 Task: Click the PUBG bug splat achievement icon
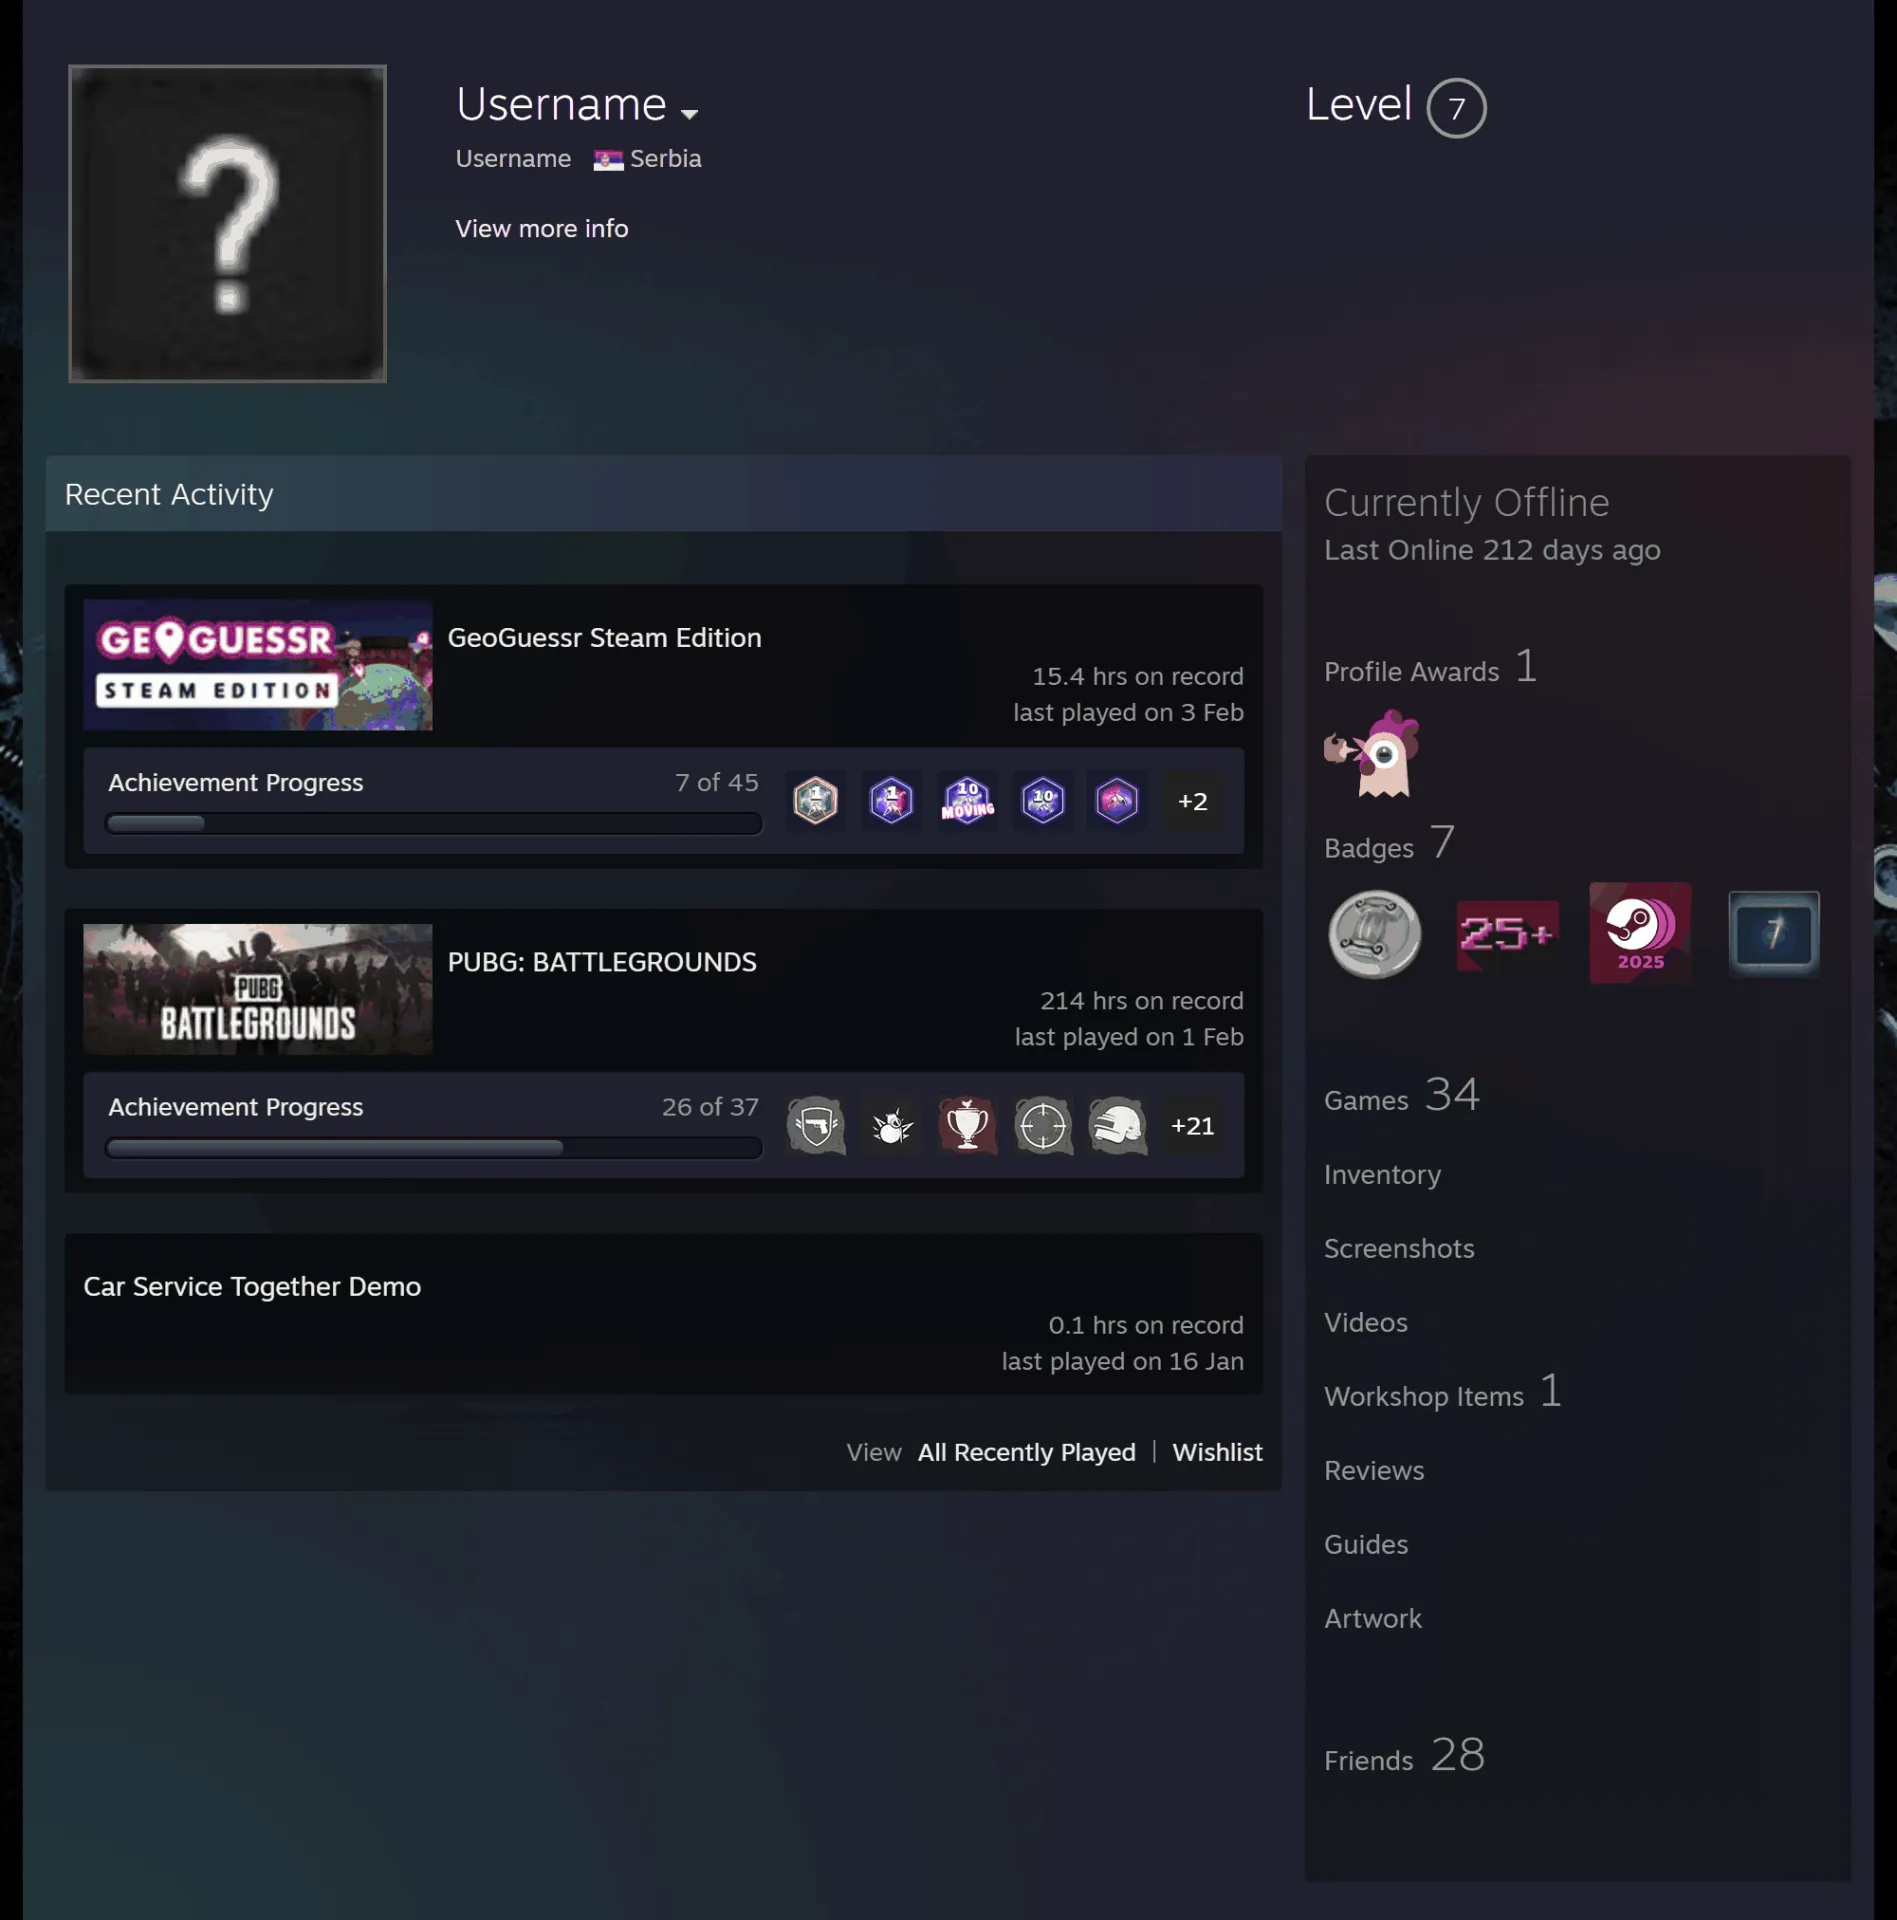pos(891,1125)
